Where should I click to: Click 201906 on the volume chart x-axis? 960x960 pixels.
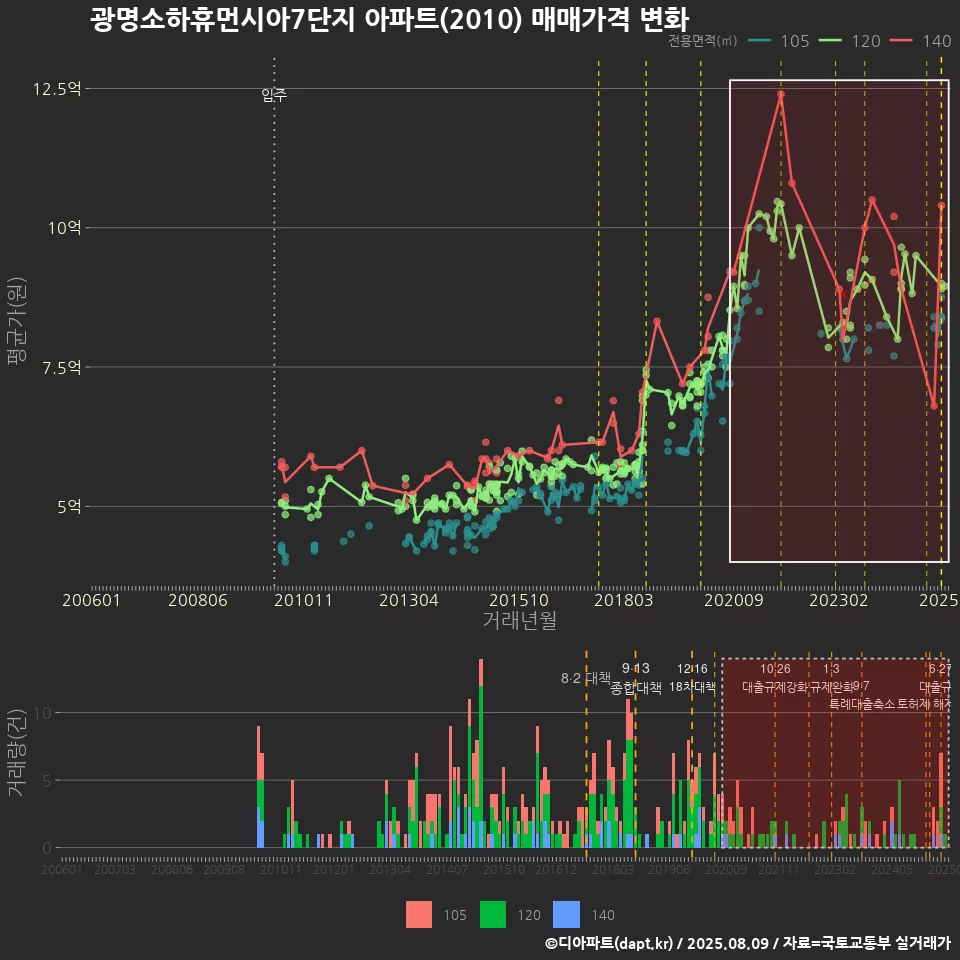[669, 869]
